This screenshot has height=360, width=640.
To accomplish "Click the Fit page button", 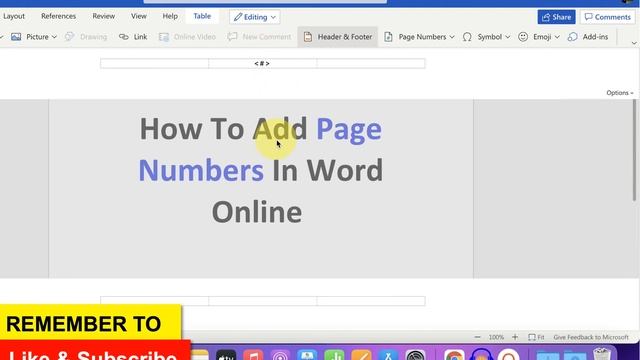I will click(536, 337).
